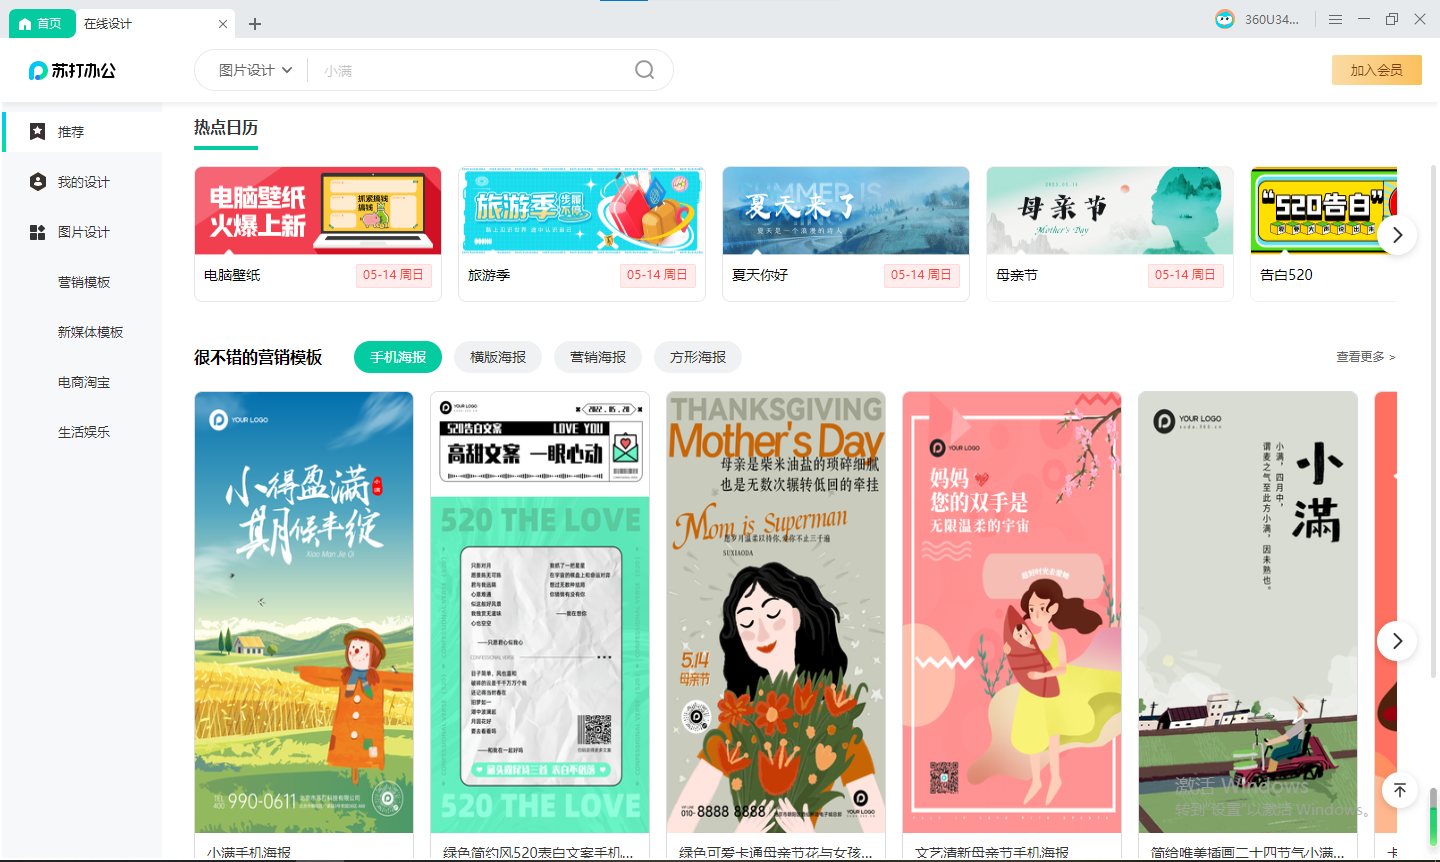This screenshot has width=1440, height=862.
Task: Click the search magnifier icon
Action: tap(643, 70)
